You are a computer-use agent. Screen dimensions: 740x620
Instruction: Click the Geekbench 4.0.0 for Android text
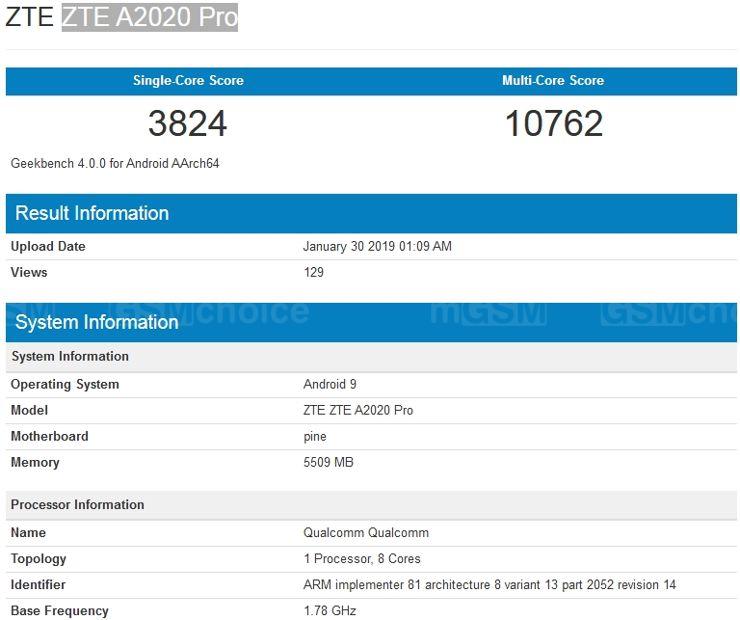[115, 163]
